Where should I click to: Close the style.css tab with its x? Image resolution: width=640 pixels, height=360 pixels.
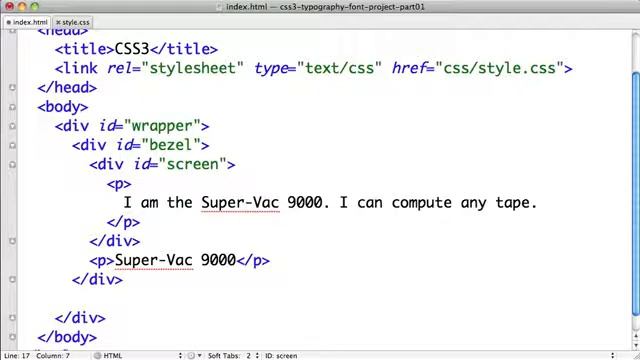pyautogui.click(x=58, y=22)
